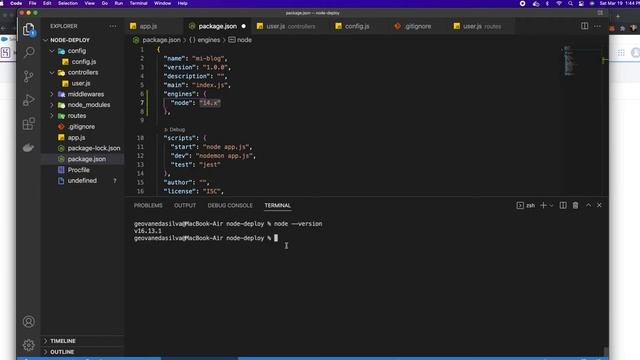Maximize the panel with up chevron
Screen dimensions: 640x360
[x=588, y=205]
